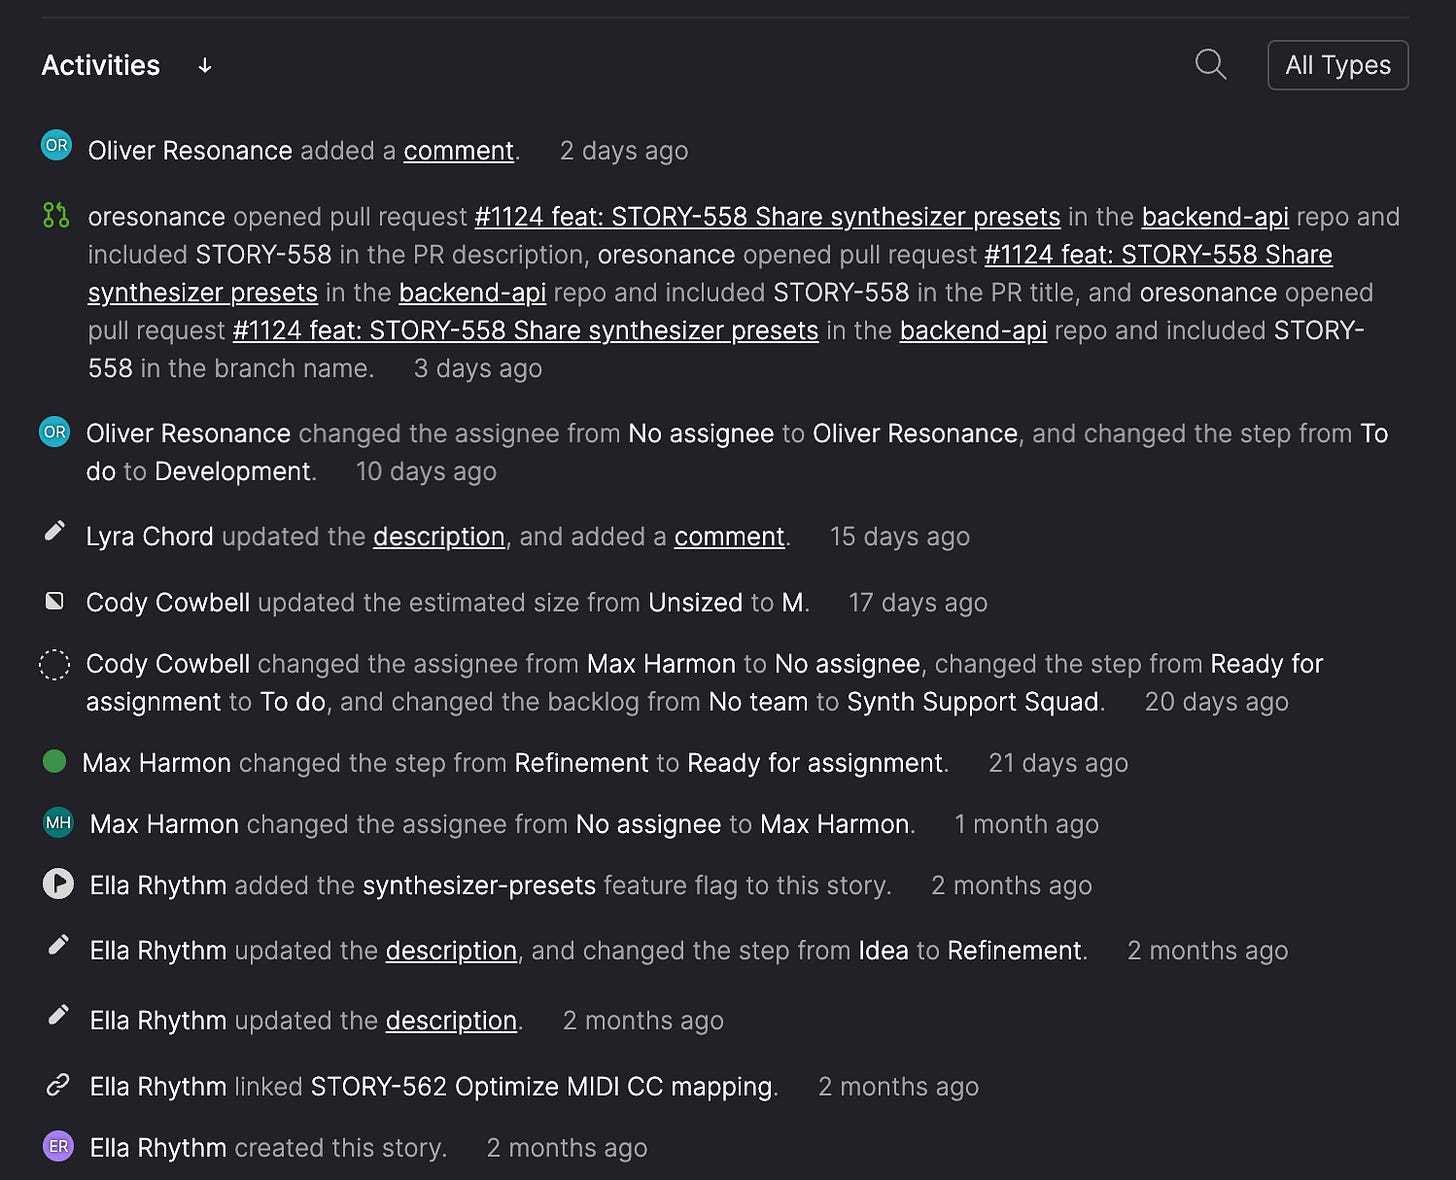
Task: Open first #1124 pull request link
Action: [767, 217]
